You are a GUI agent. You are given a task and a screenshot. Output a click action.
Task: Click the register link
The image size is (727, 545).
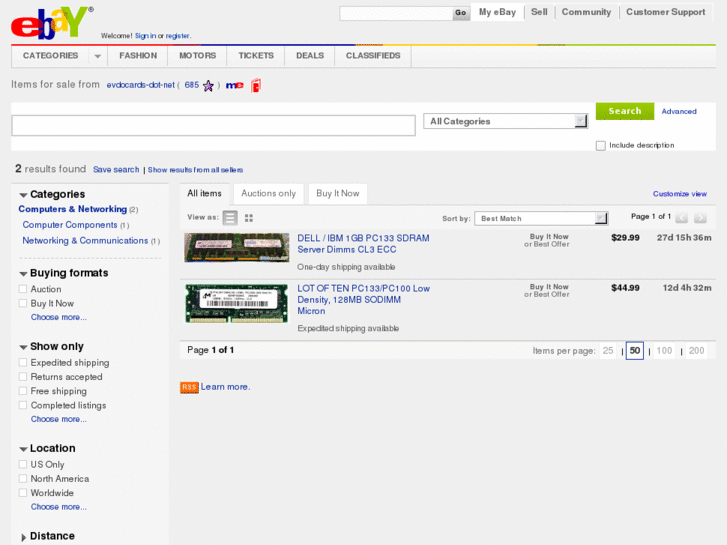coord(178,36)
